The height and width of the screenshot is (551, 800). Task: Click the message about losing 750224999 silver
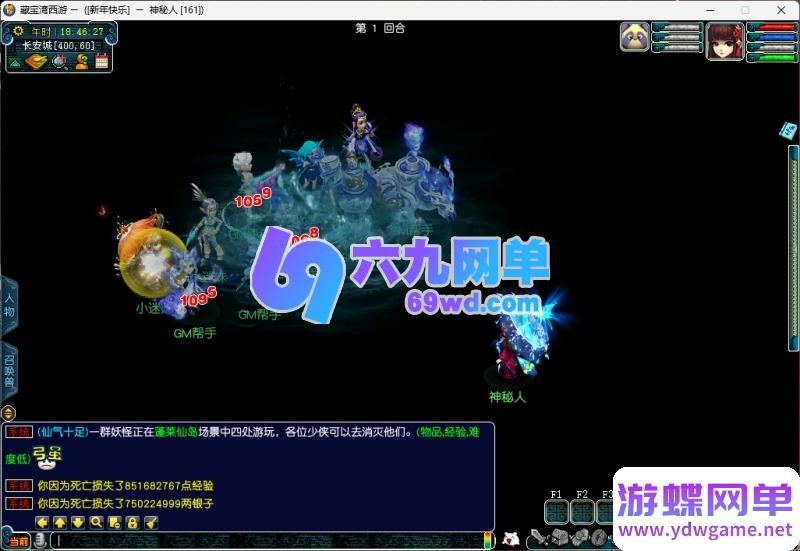tap(126, 504)
